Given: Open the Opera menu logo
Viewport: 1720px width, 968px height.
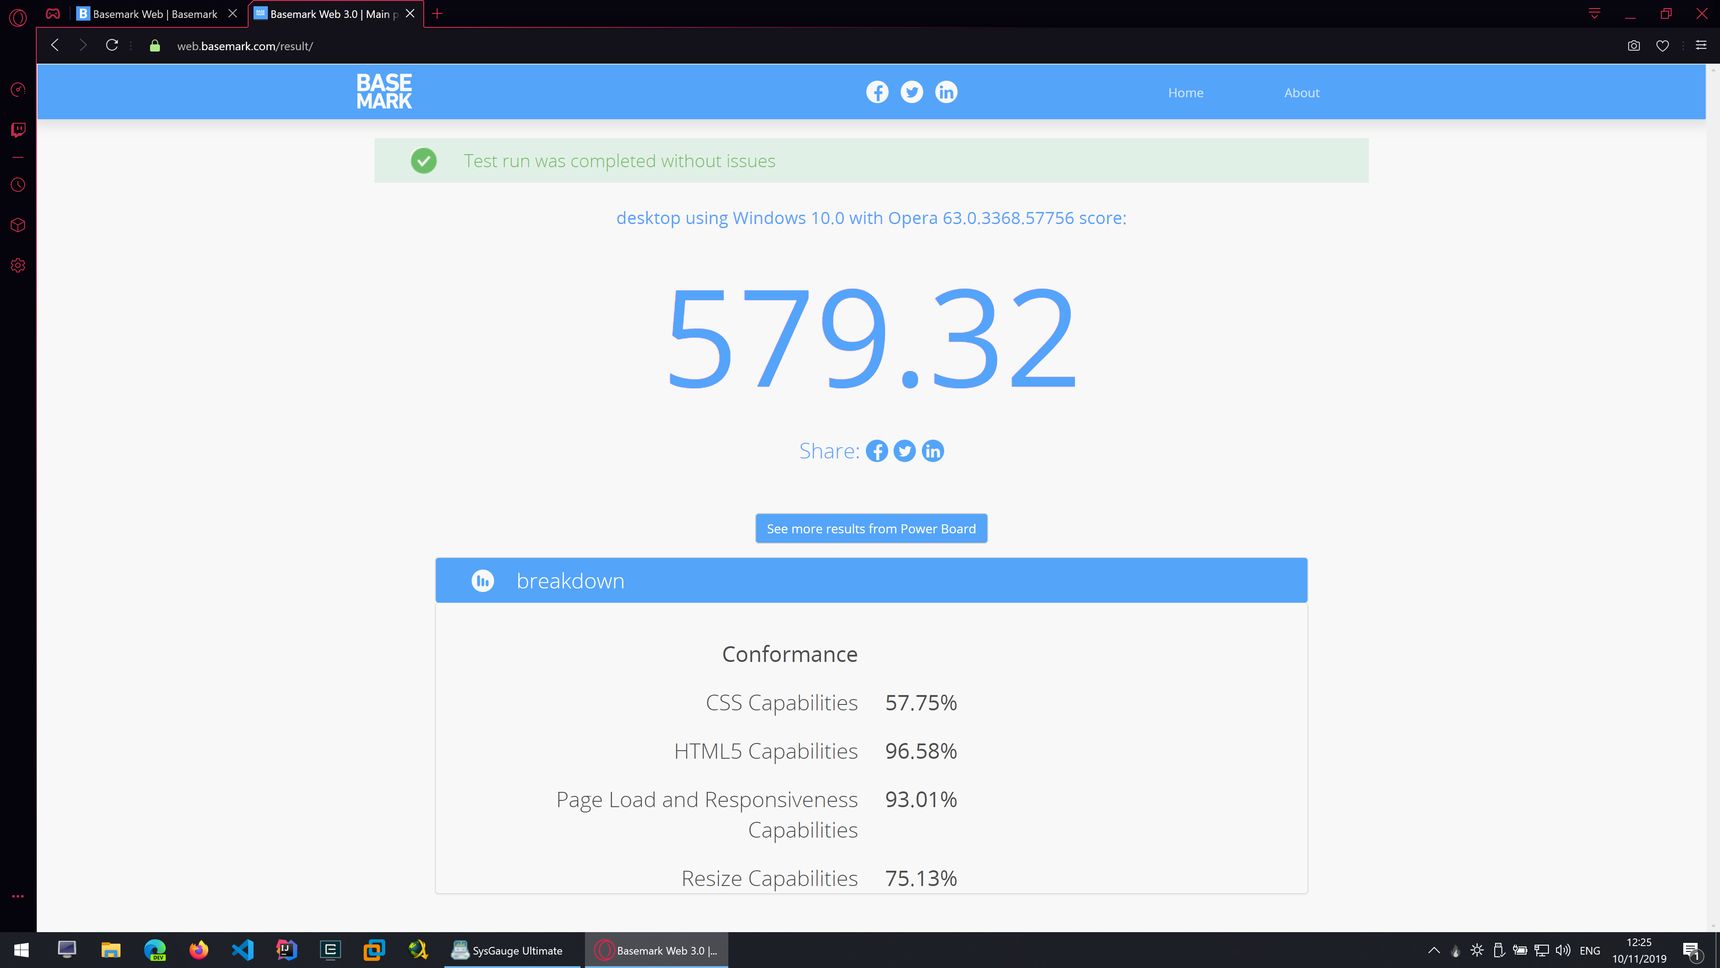Looking at the screenshot, I should pos(18,17).
